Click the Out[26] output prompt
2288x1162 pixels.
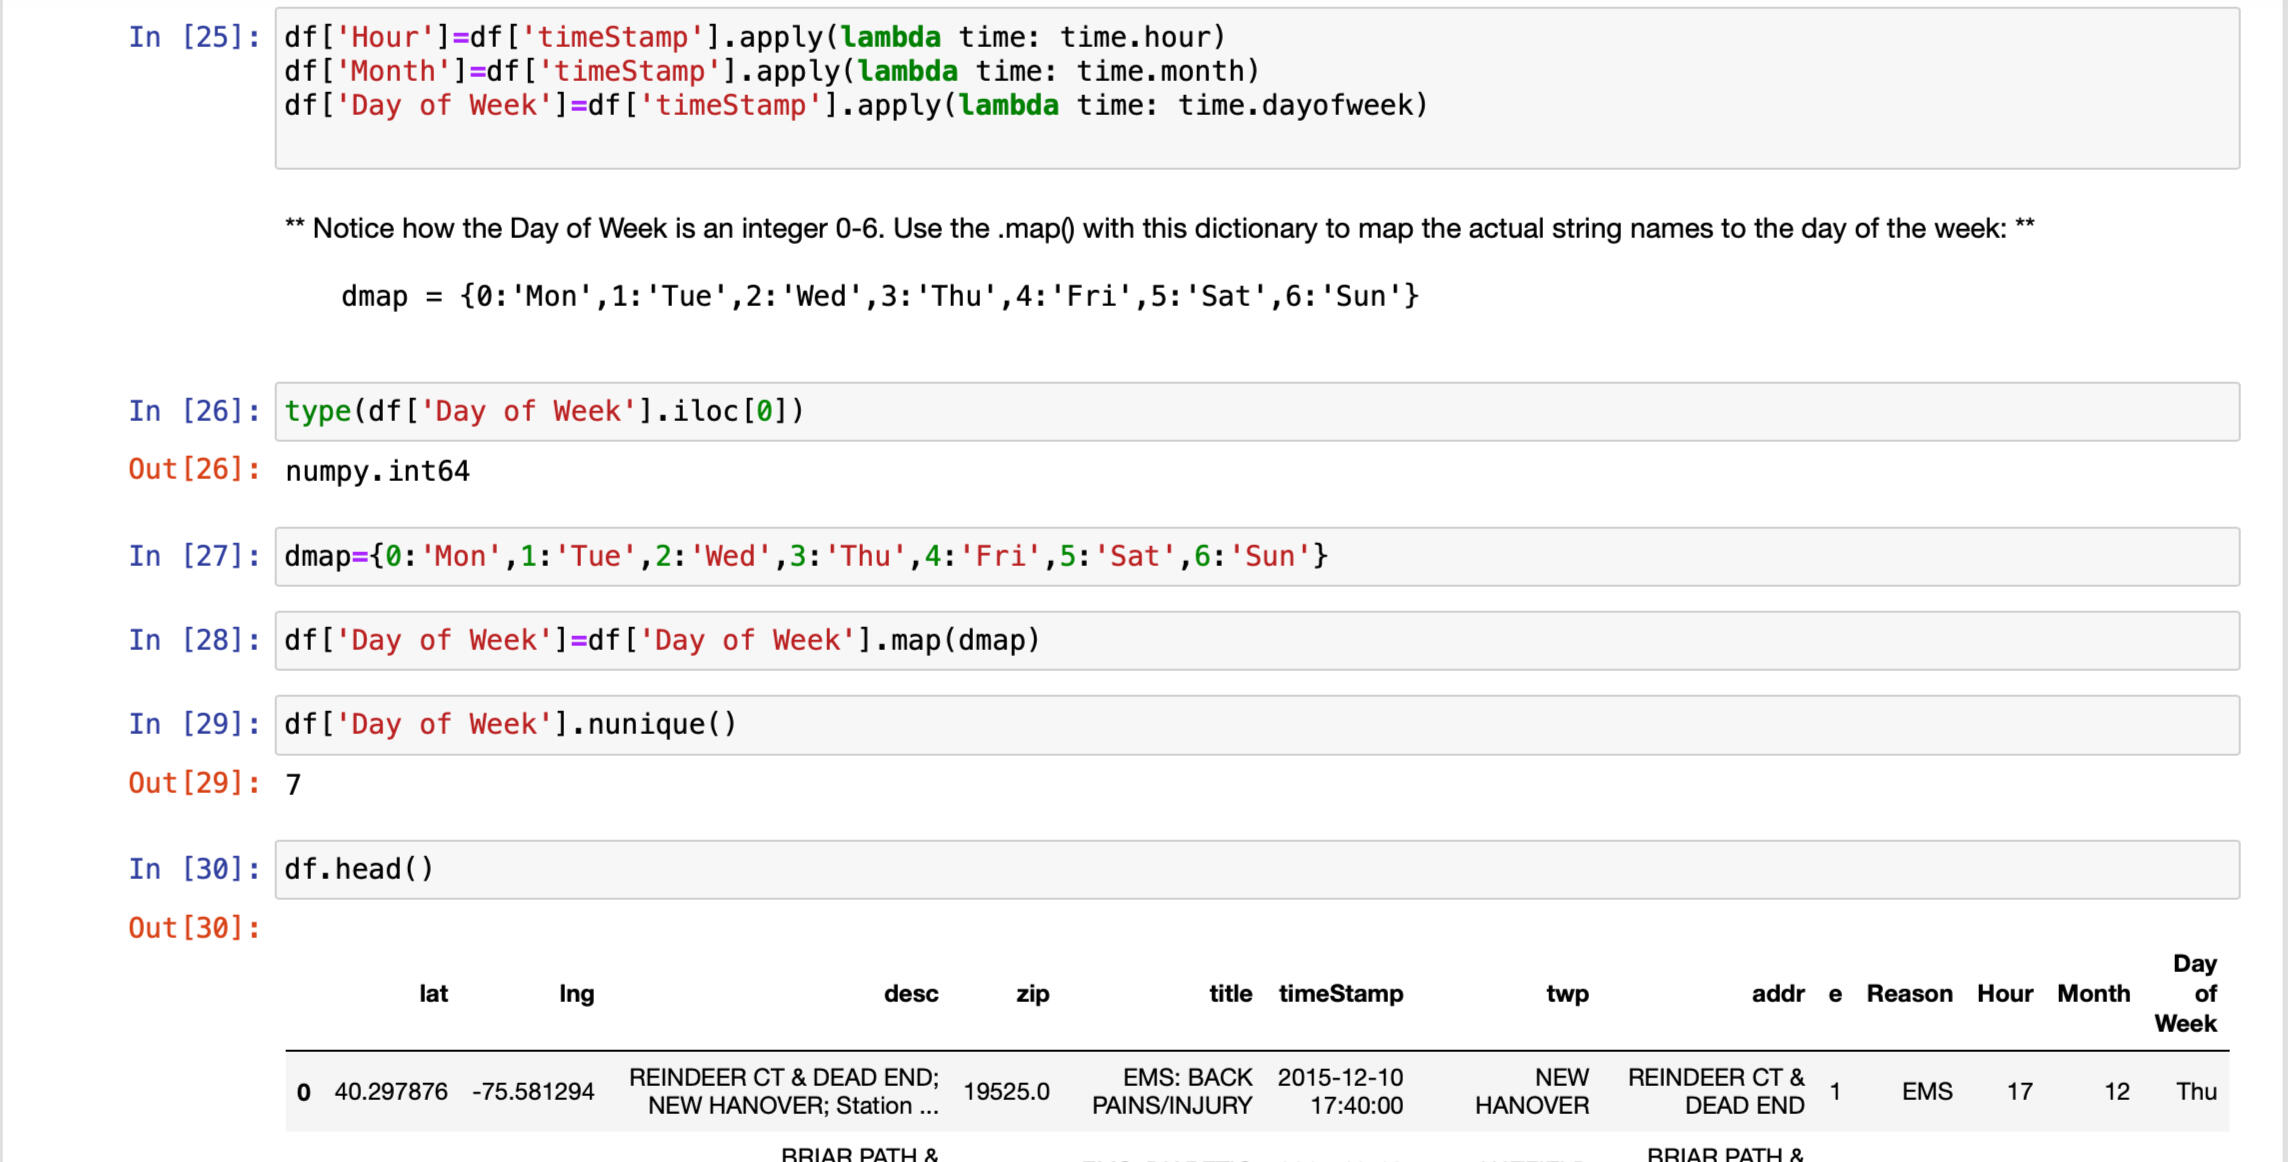click(194, 469)
